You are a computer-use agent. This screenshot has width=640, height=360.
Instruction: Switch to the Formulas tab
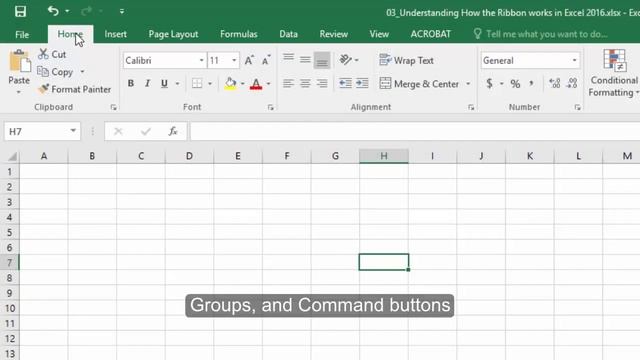(x=239, y=34)
